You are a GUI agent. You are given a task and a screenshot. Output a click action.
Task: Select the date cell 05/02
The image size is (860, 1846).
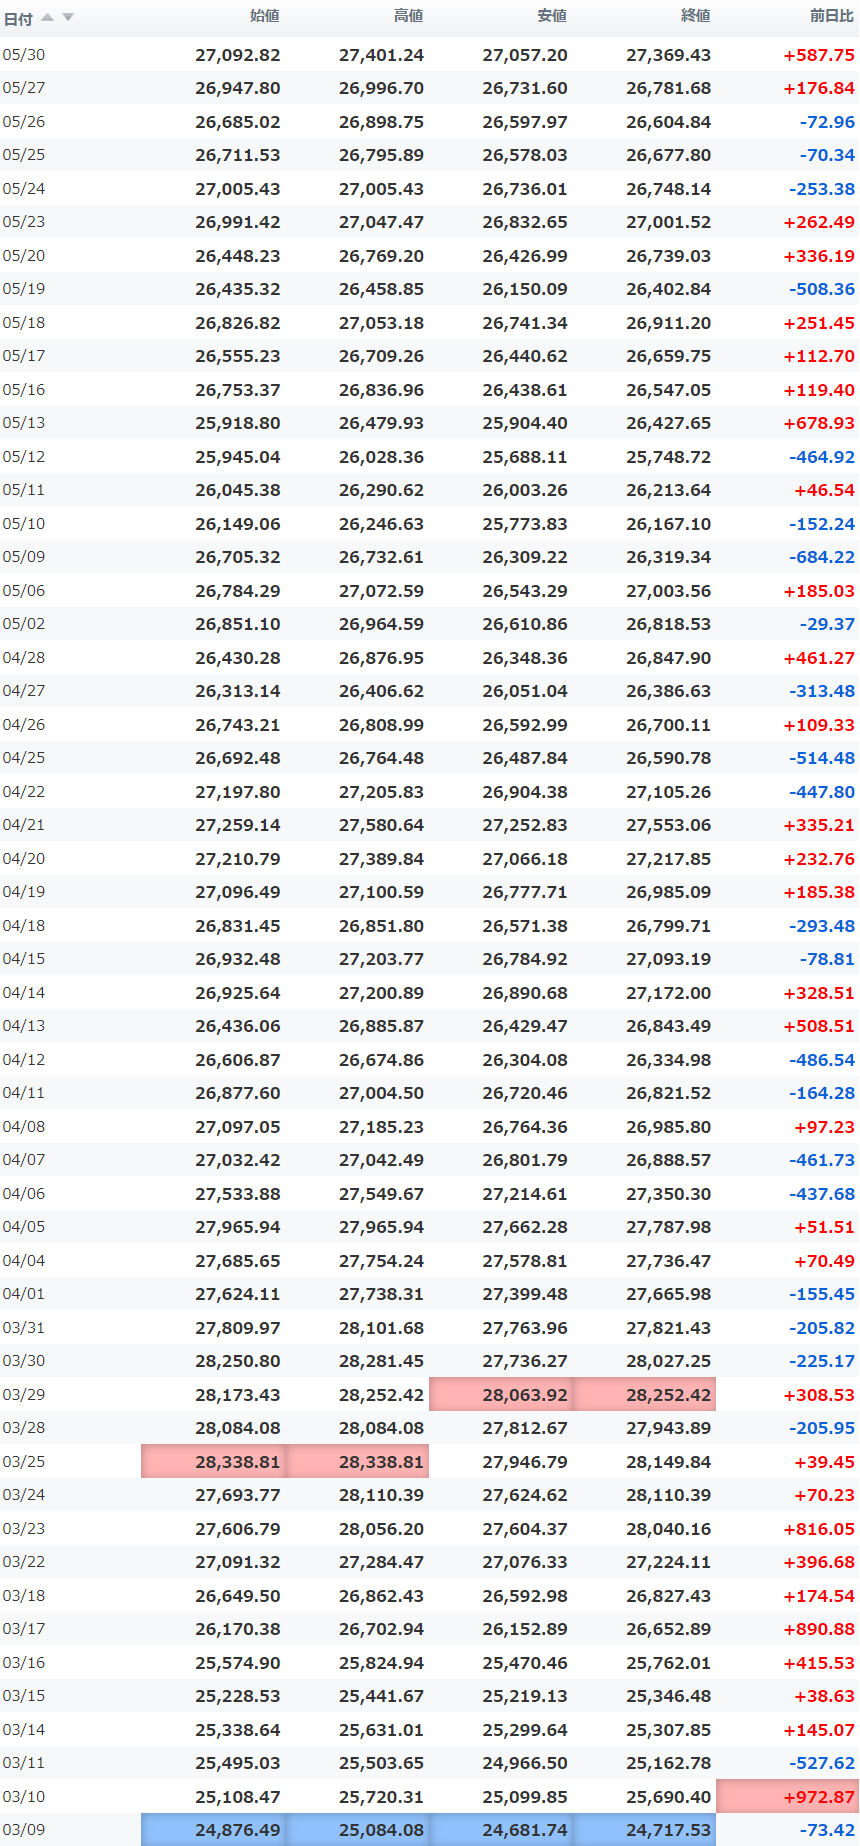pyautogui.click(x=24, y=624)
